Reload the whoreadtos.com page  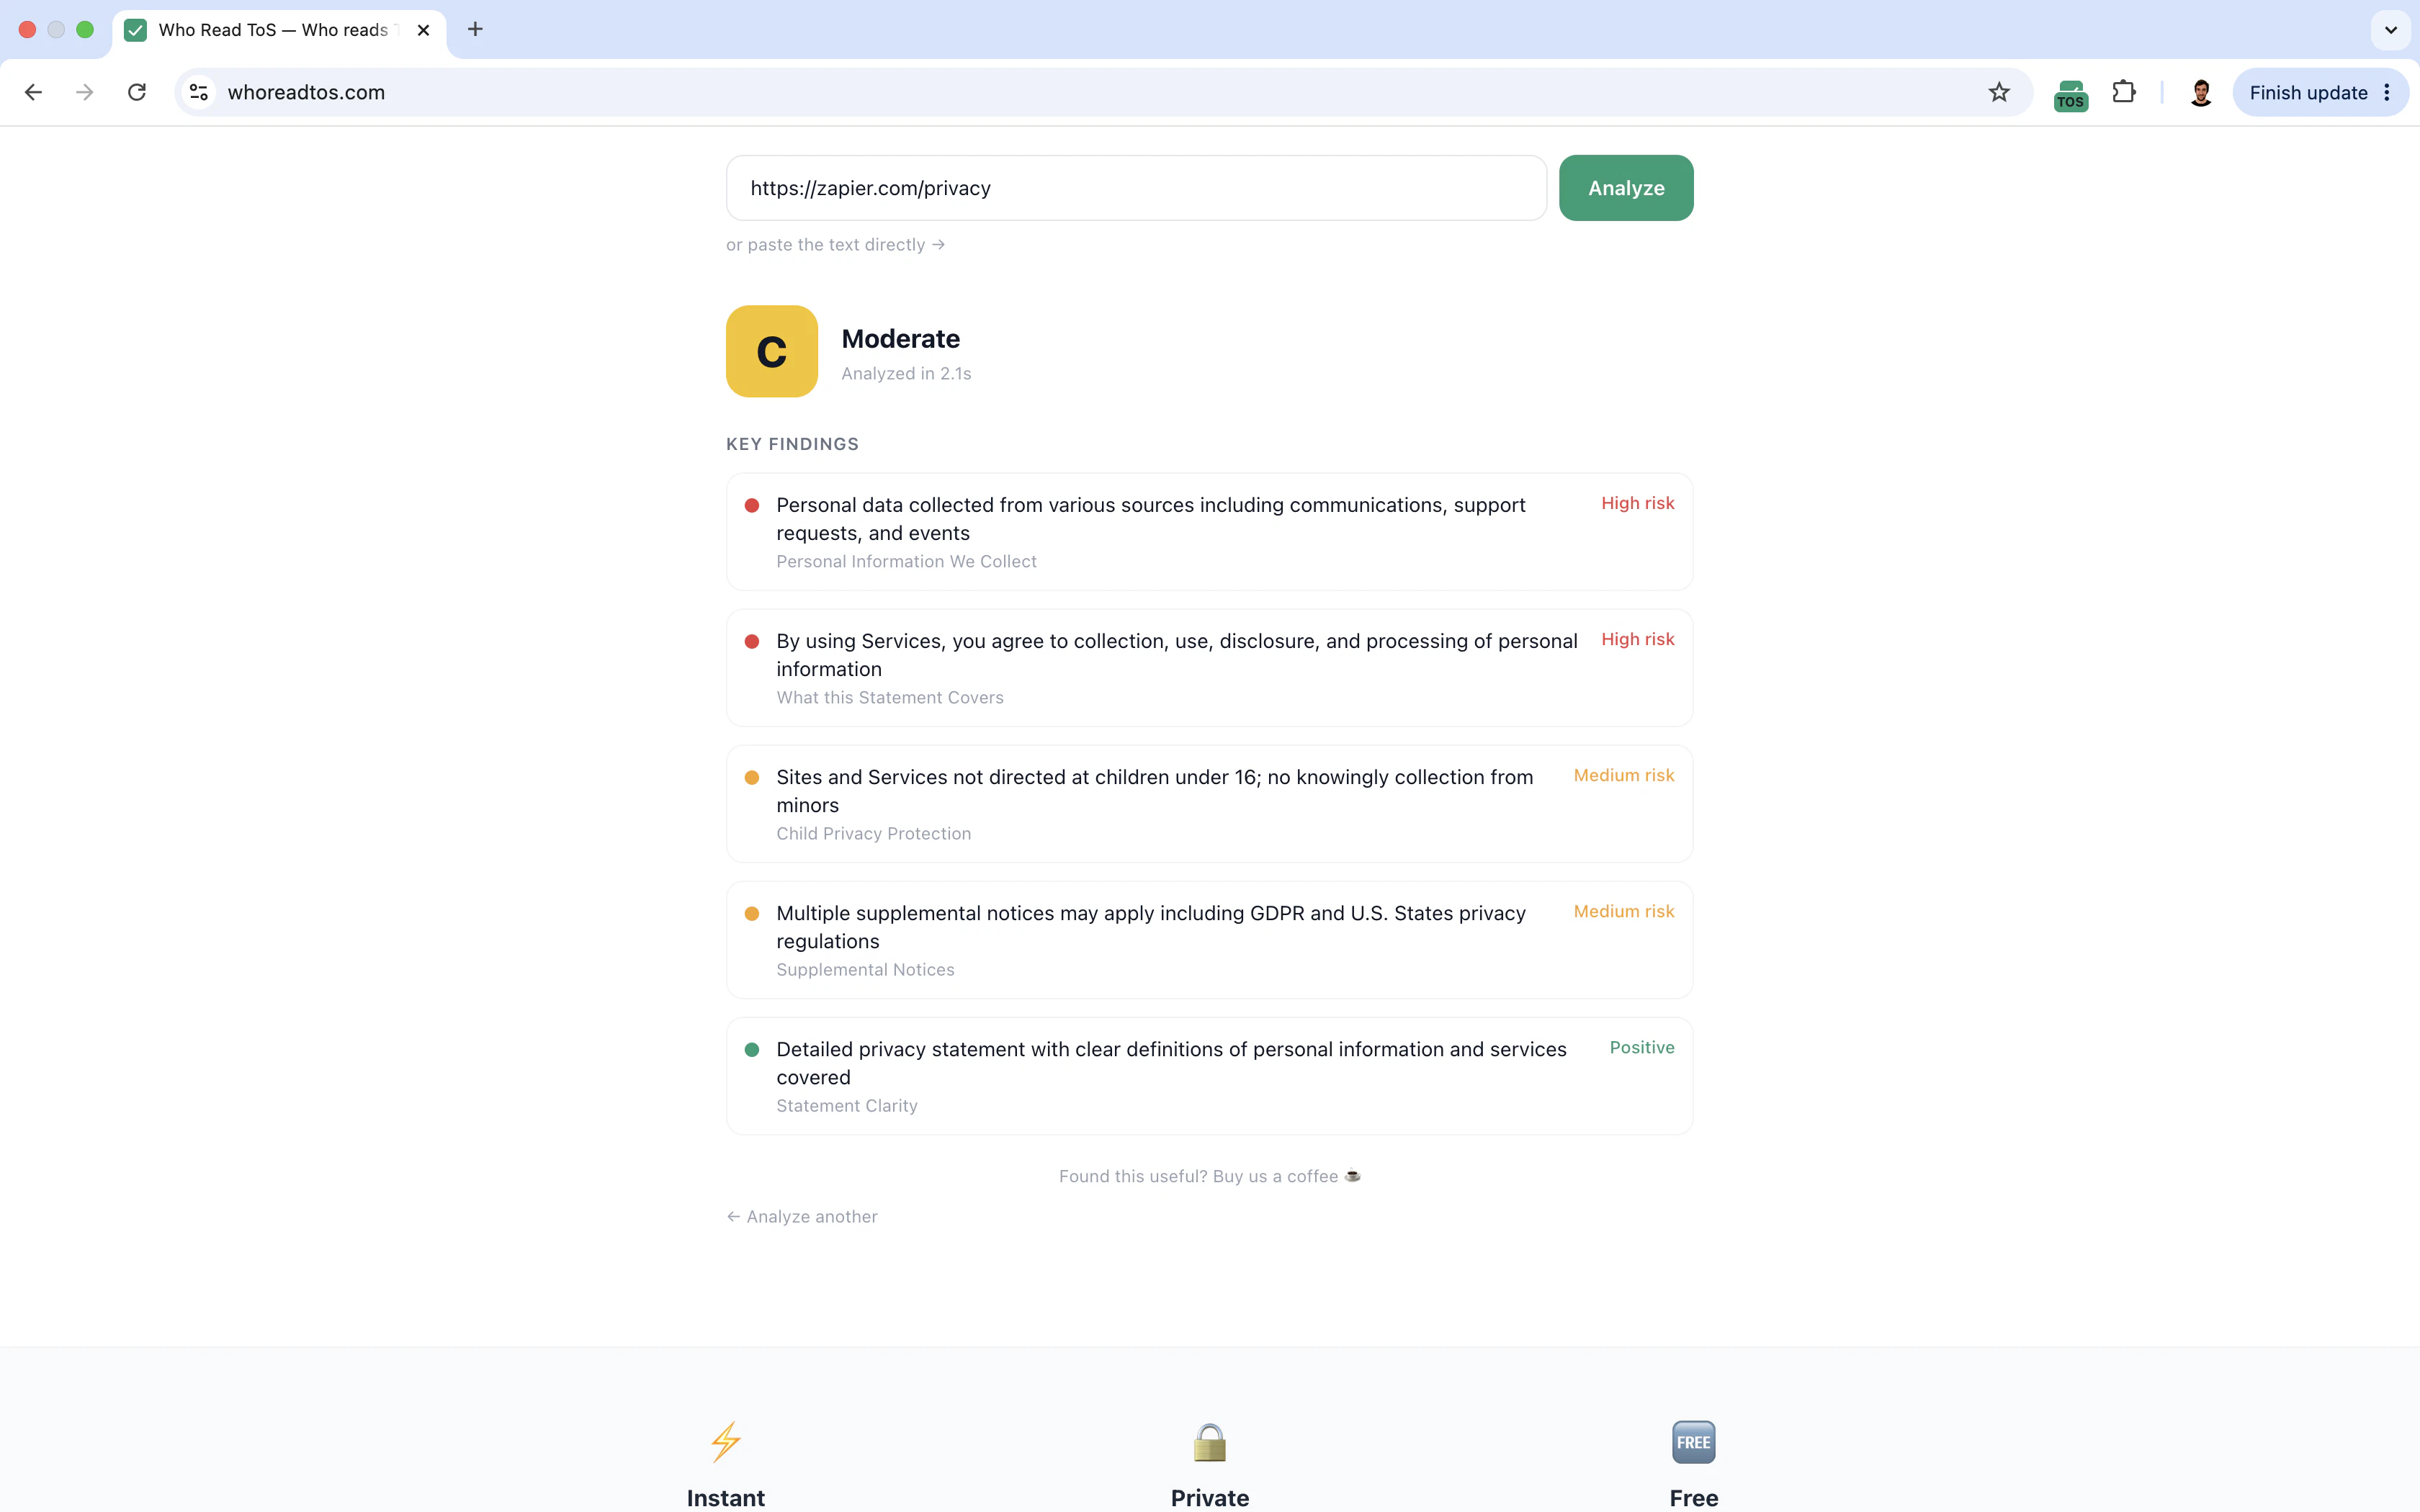(x=137, y=92)
